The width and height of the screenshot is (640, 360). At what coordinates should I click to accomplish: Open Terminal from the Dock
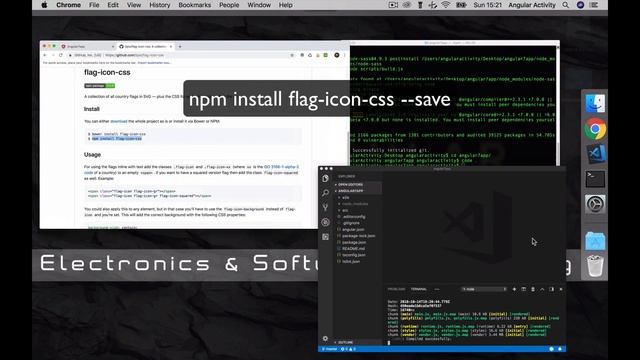tap(595, 179)
